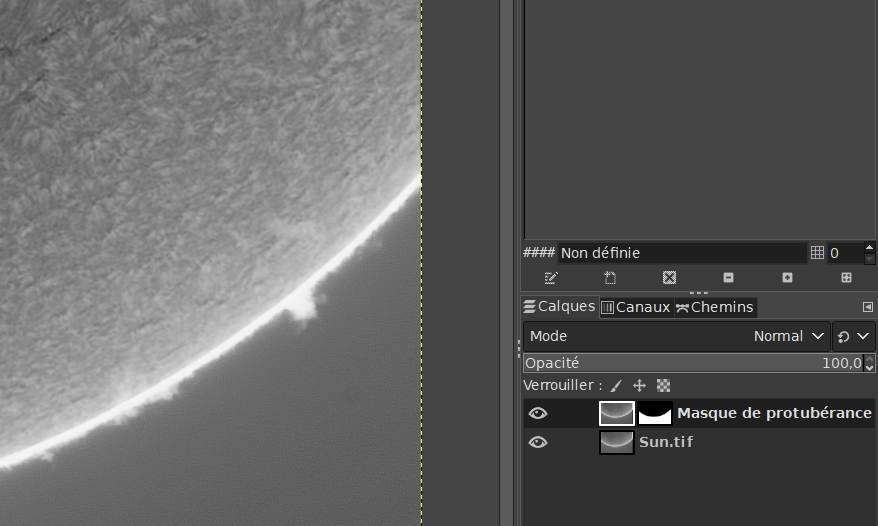Toggle the lock alpha channel checkerboard icon
Image resolution: width=878 pixels, height=526 pixels.
[664, 385]
